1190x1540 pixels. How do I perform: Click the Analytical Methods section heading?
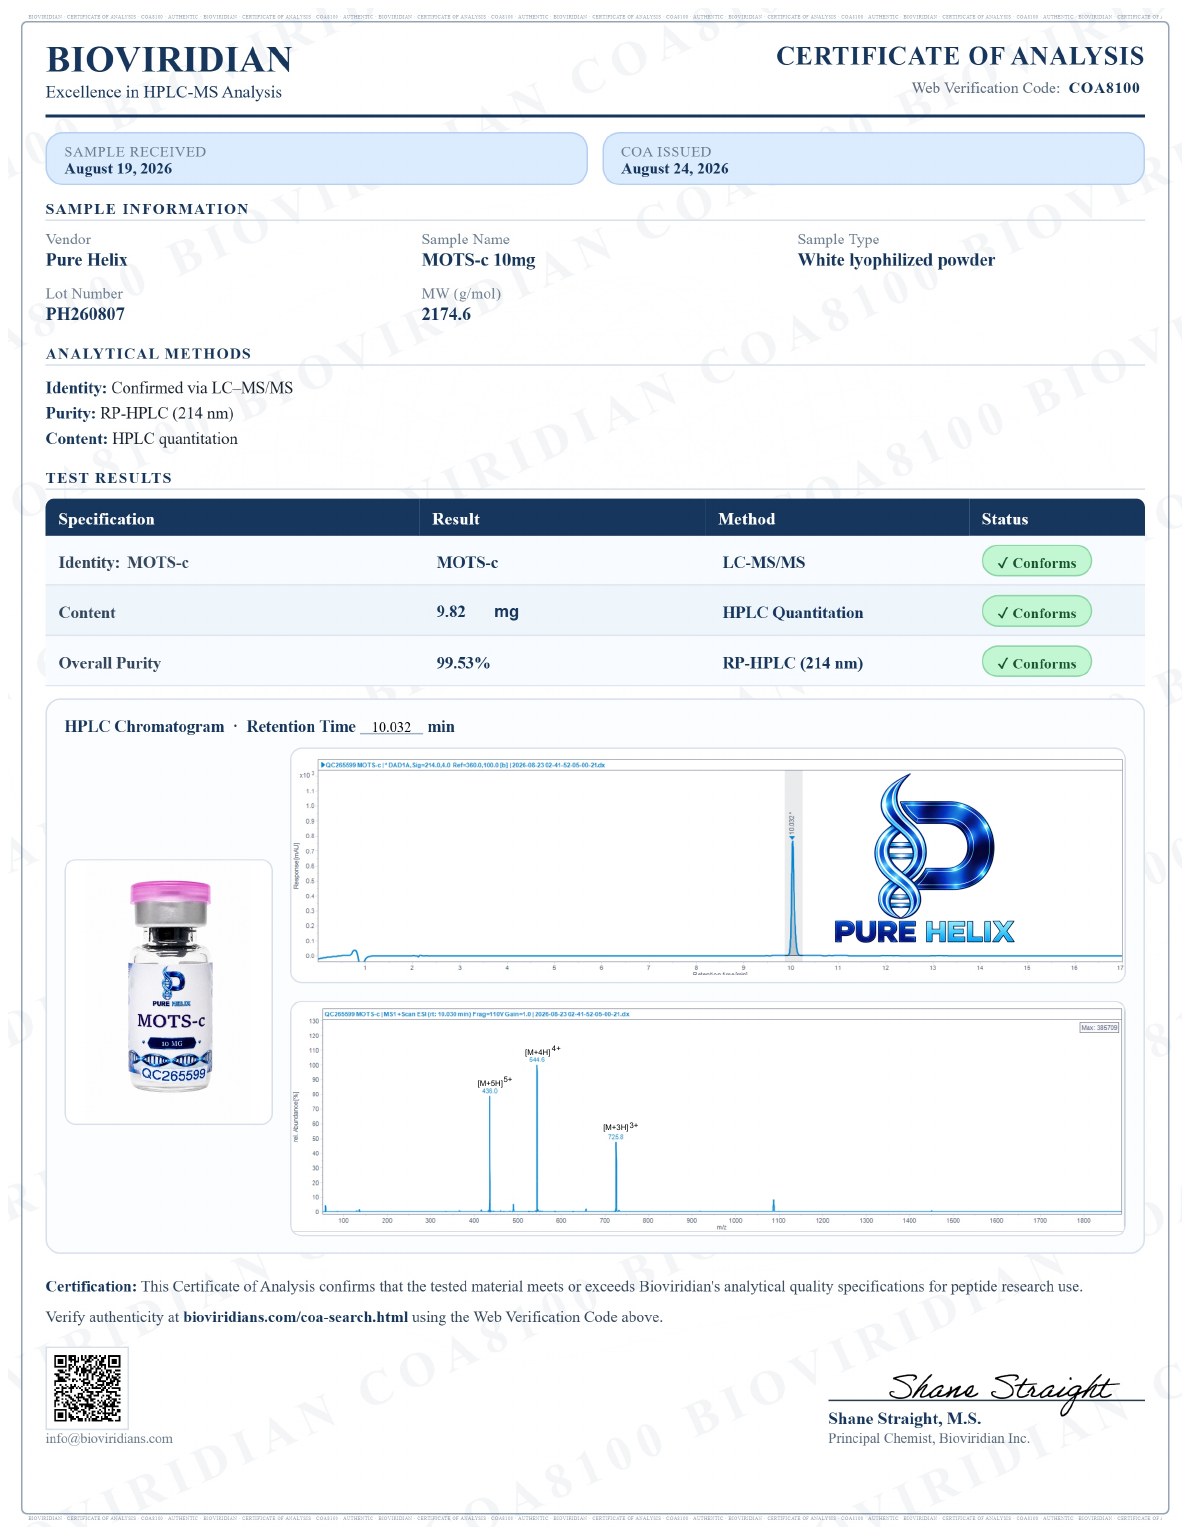[149, 356]
